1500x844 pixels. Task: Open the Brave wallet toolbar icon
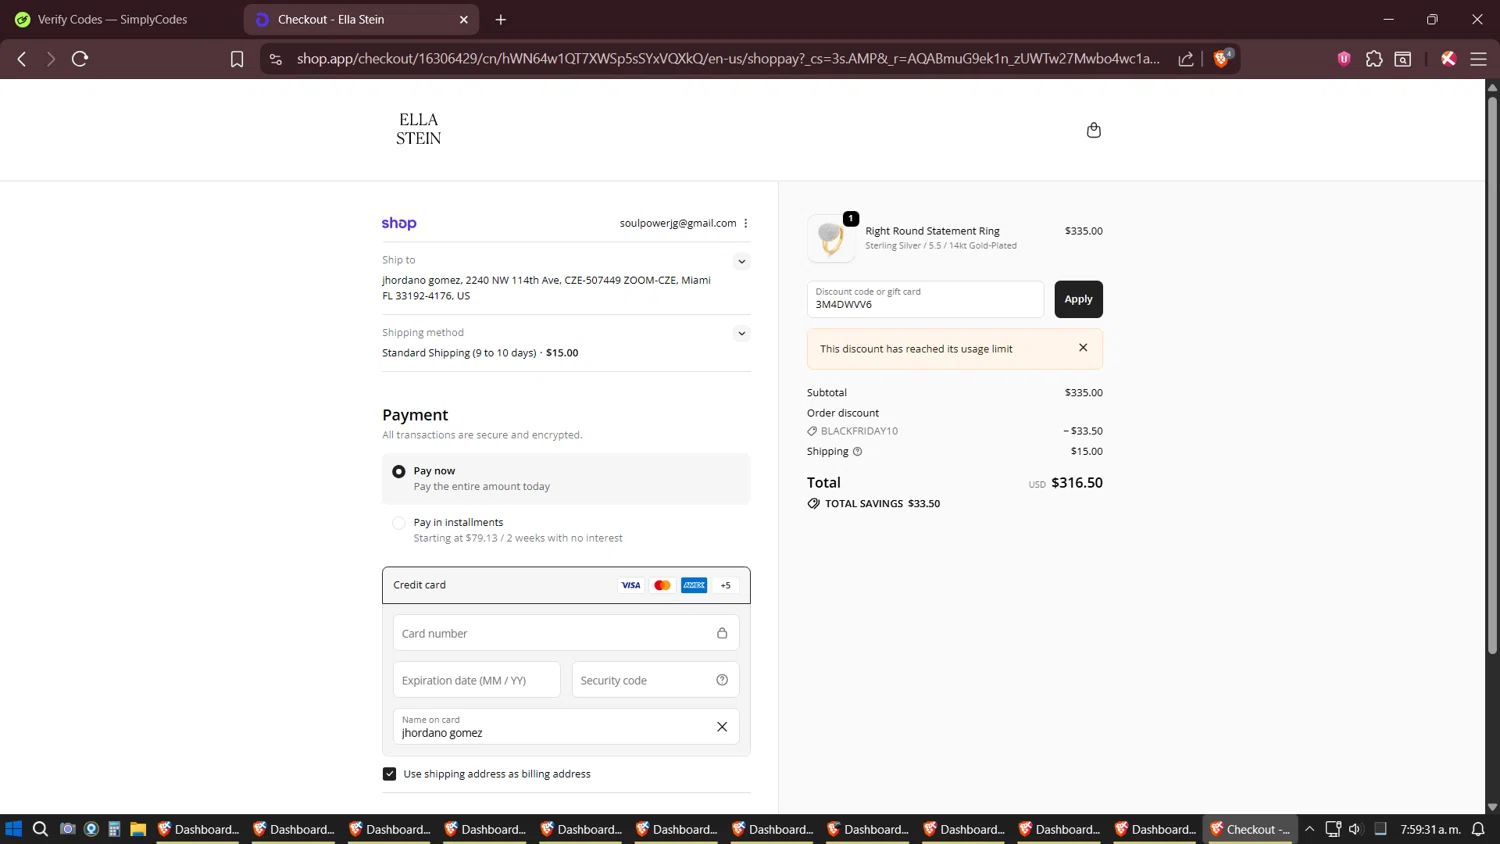(1403, 59)
